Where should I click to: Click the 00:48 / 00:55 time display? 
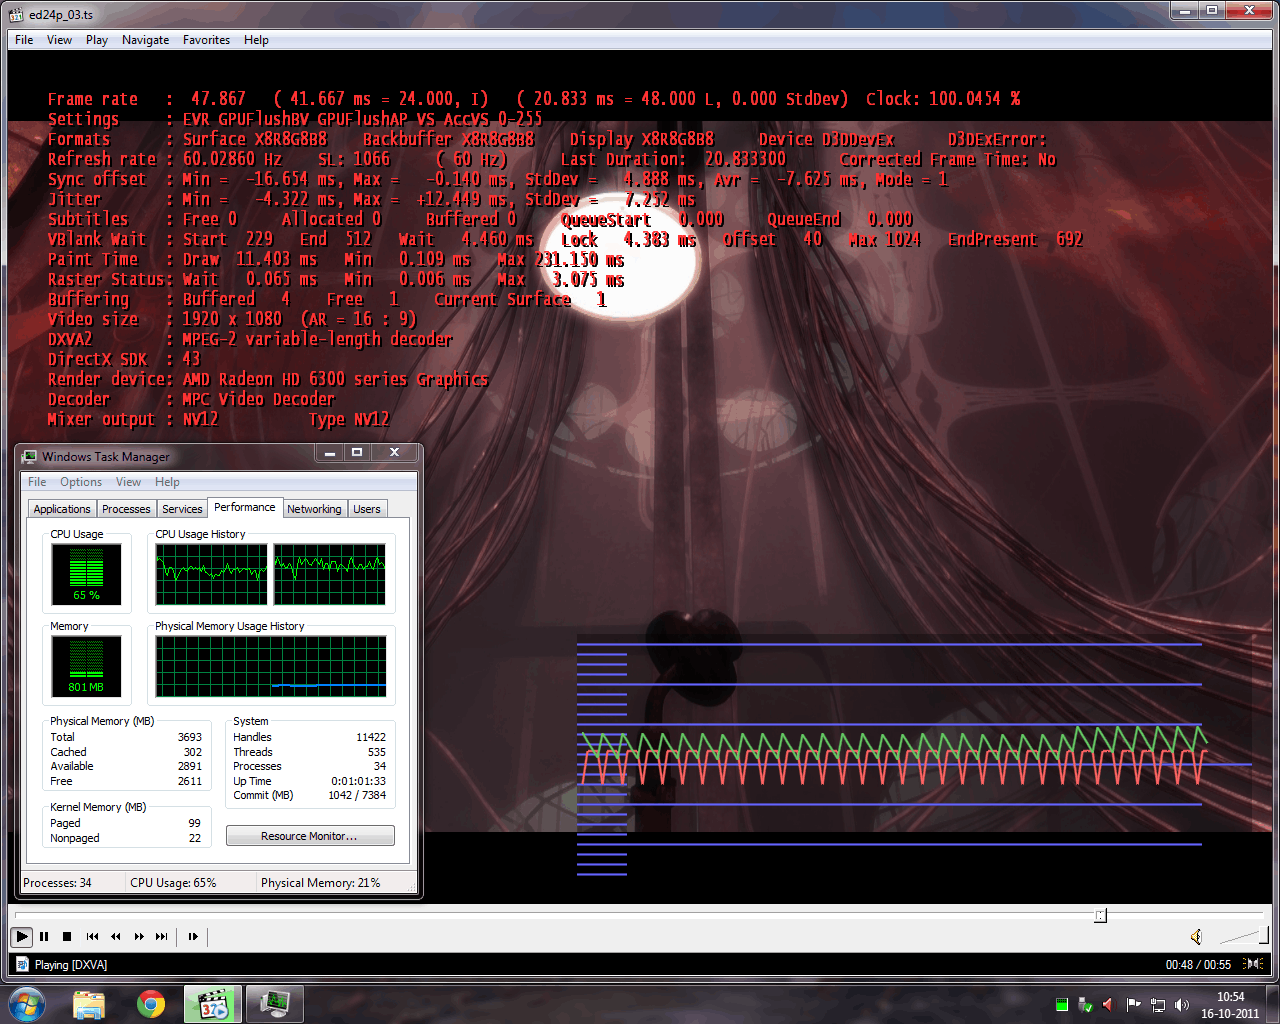click(x=1198, y=965)
